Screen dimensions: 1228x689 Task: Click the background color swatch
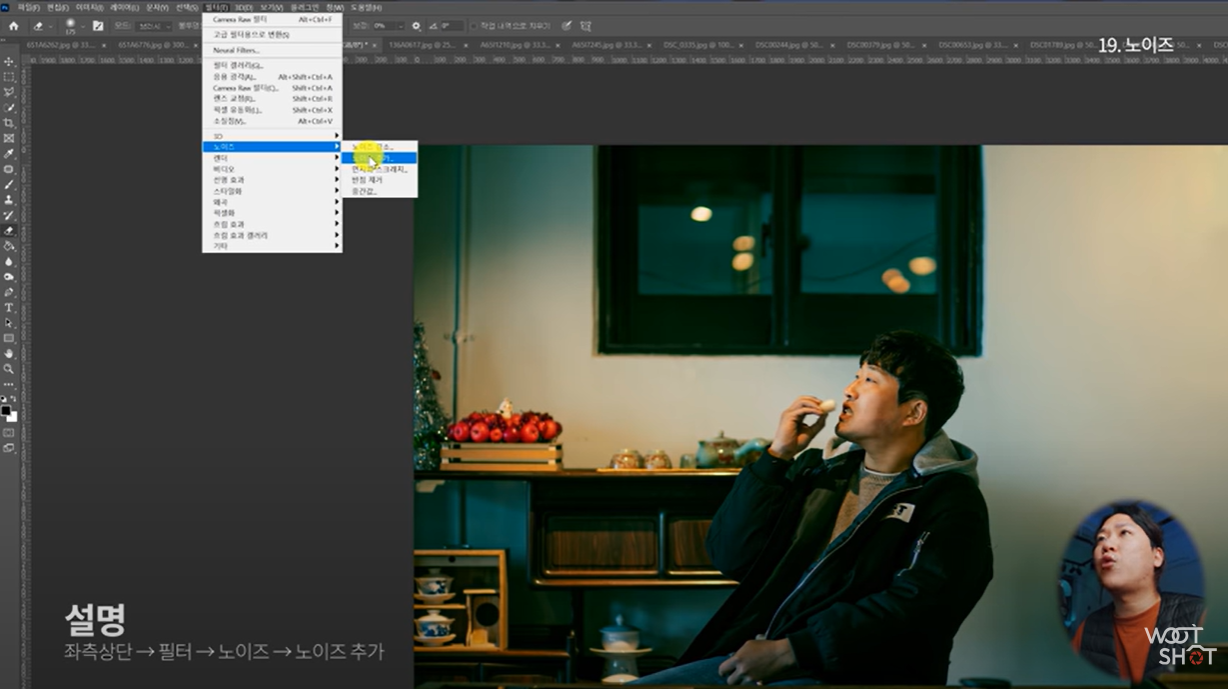[12, 416]
